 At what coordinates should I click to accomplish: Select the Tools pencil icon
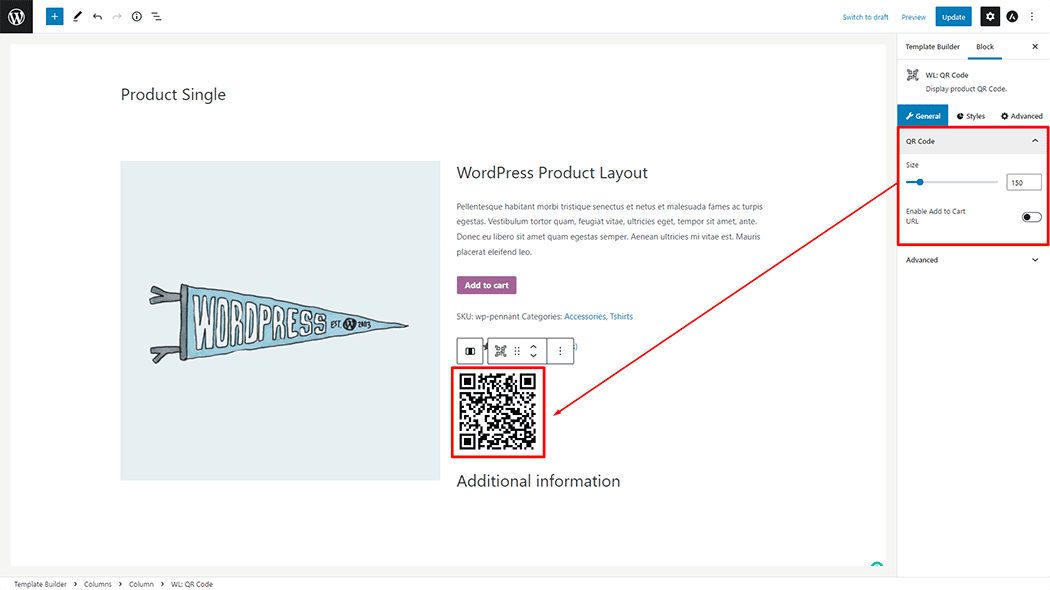(77, 17)
